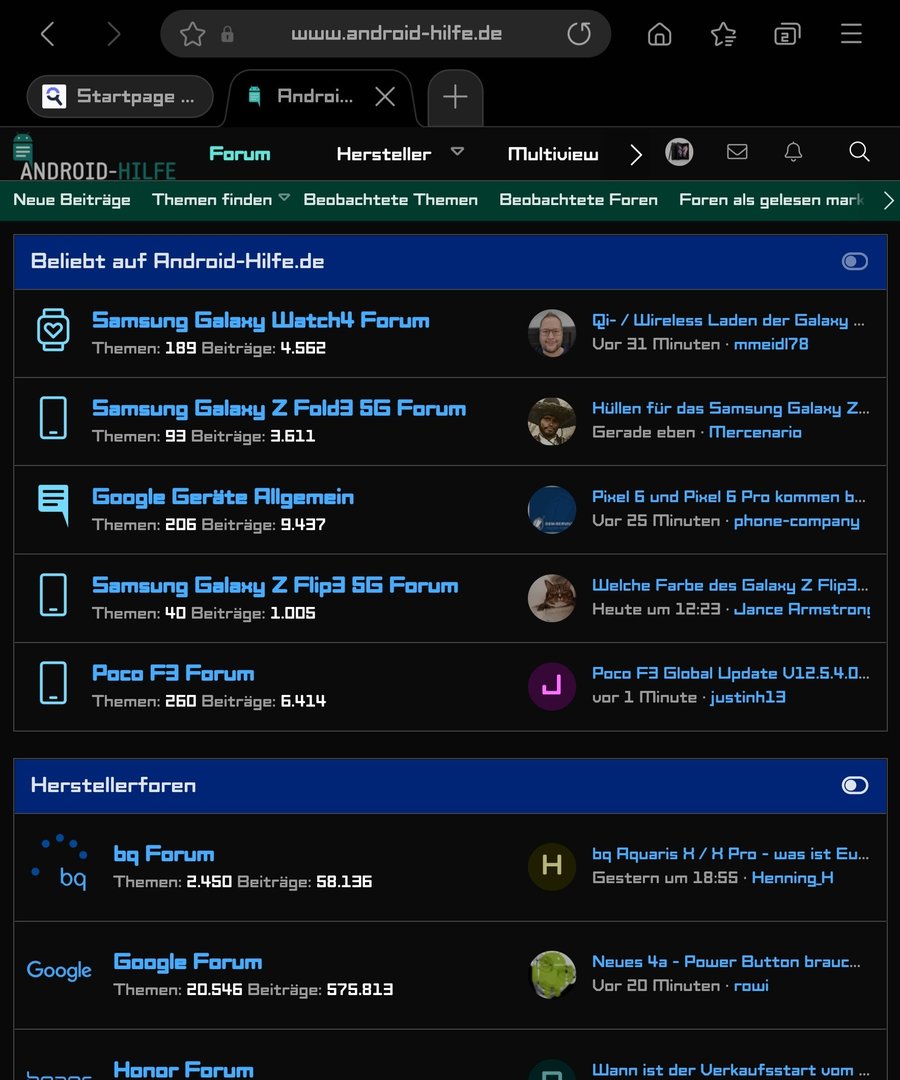The width and height of the screenshot is (900, 1080).
Task: Switch to the Startpage tab
Action: (x=120, y=96)
